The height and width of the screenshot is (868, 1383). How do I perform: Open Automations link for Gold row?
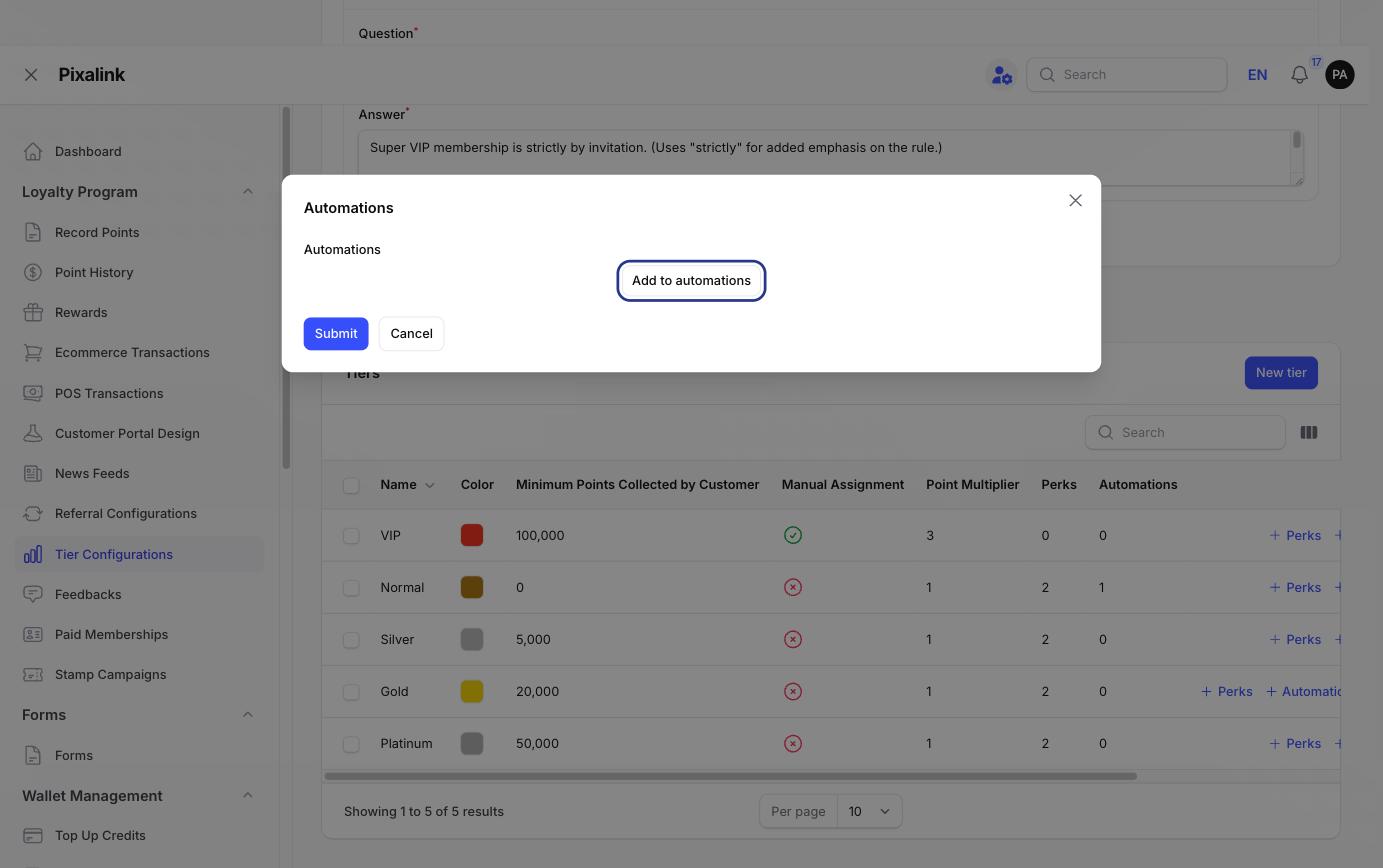pyautogui.click(x=1303, y=692)
